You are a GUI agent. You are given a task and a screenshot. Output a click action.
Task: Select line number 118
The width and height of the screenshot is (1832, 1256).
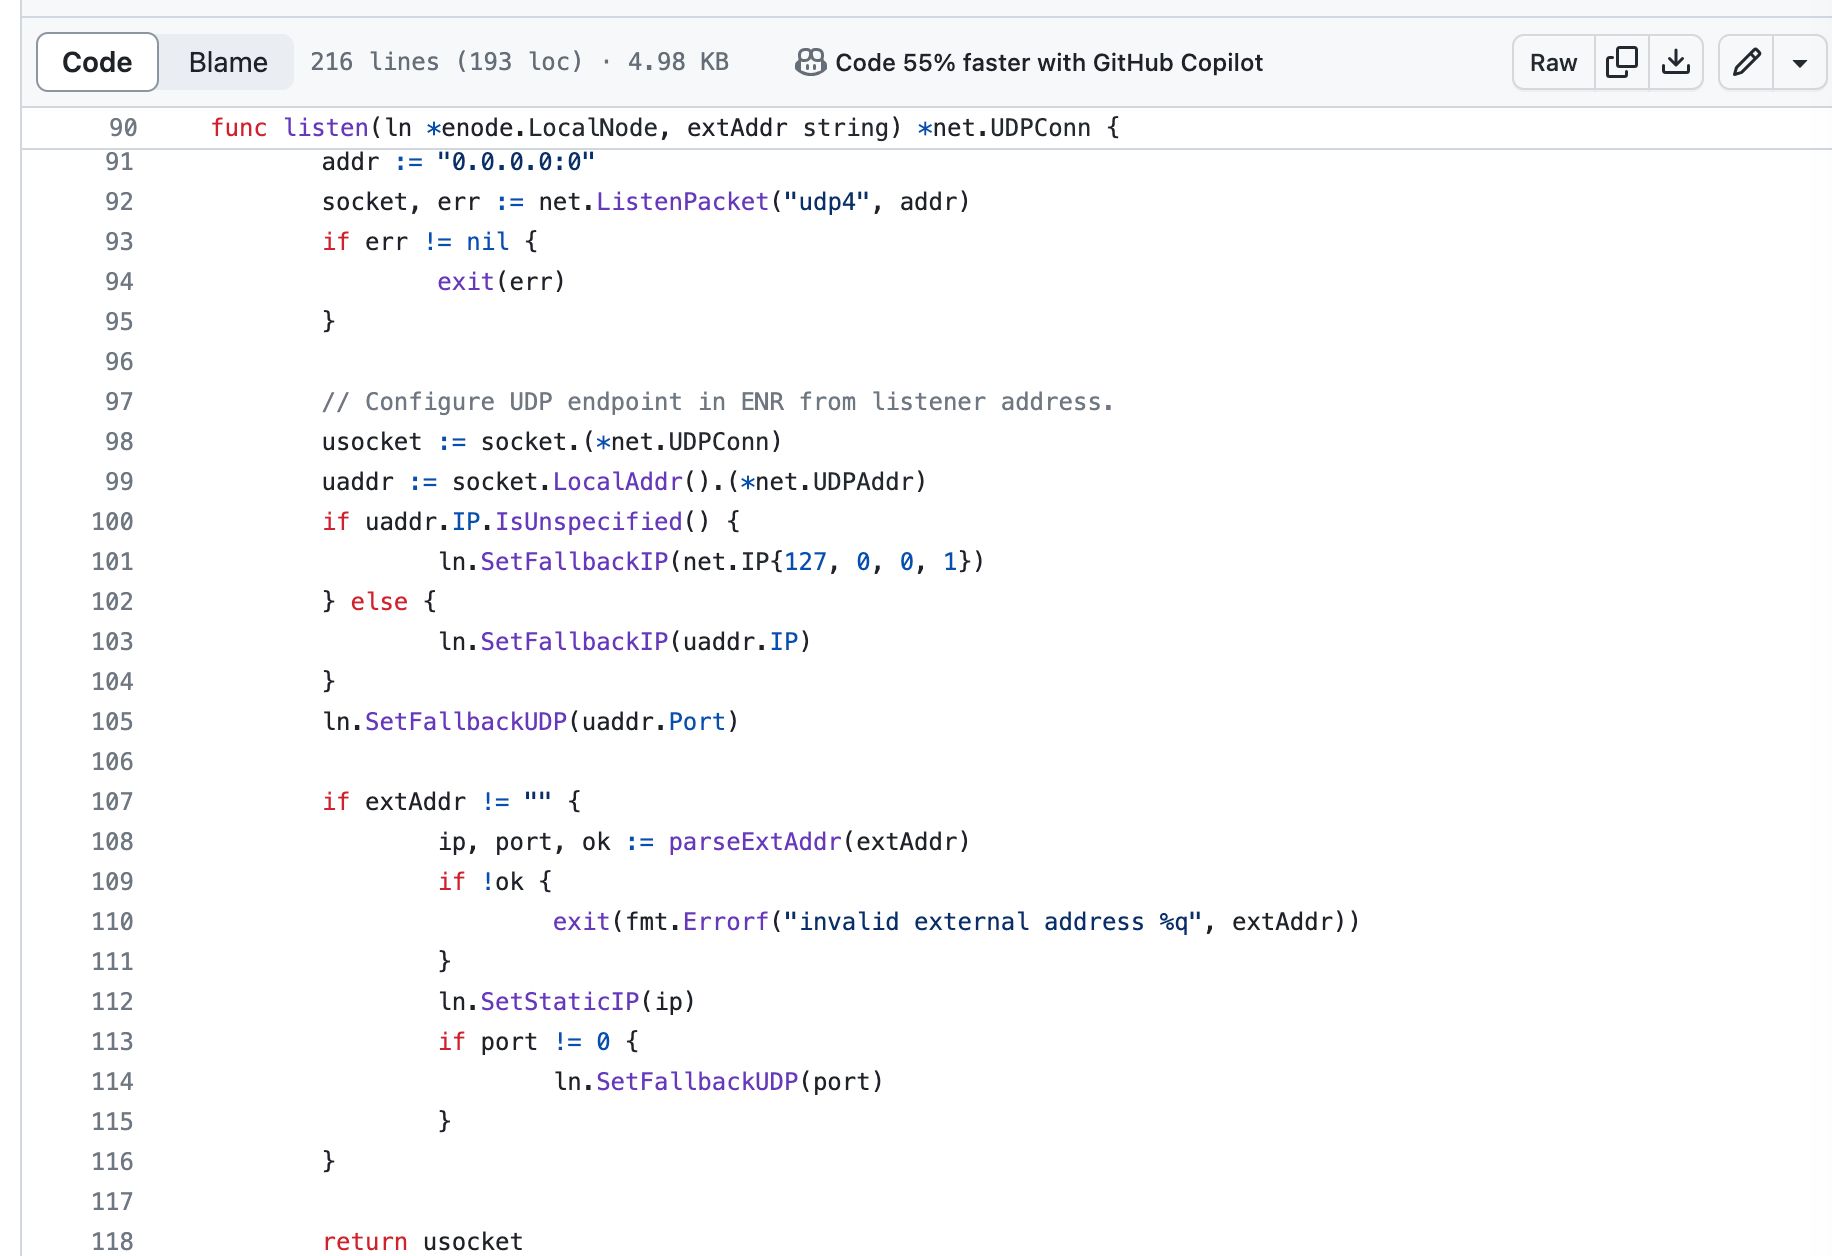(112, 1242)
